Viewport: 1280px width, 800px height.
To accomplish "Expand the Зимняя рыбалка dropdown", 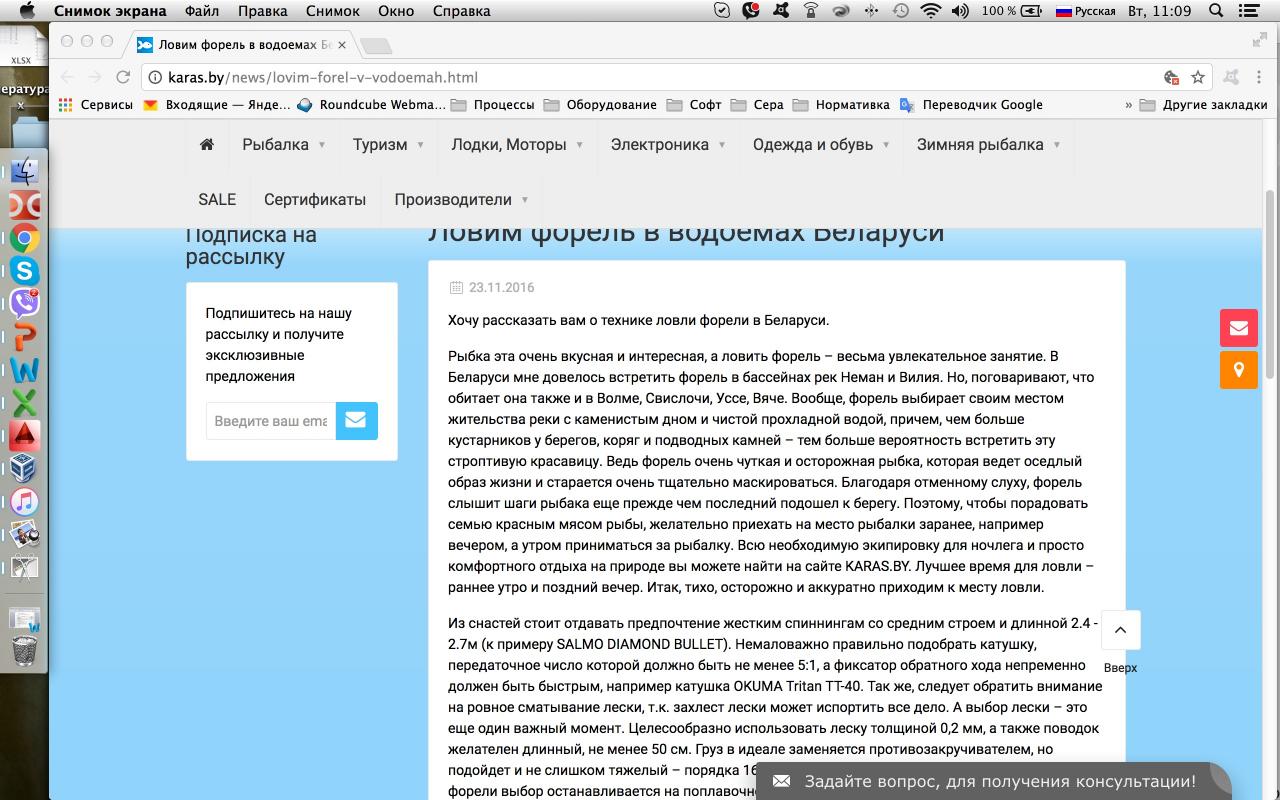I will coord(988,144).
